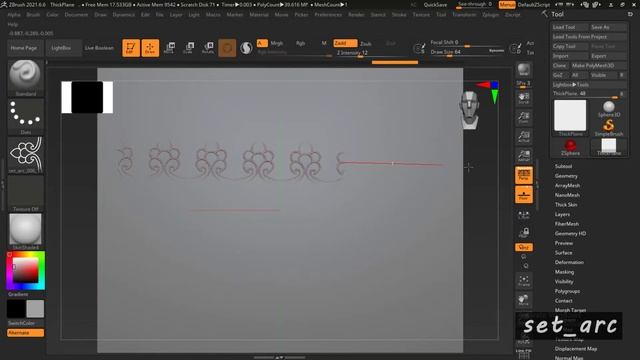
Task: Expand the Polygroups section
Action: coord(567,291)
